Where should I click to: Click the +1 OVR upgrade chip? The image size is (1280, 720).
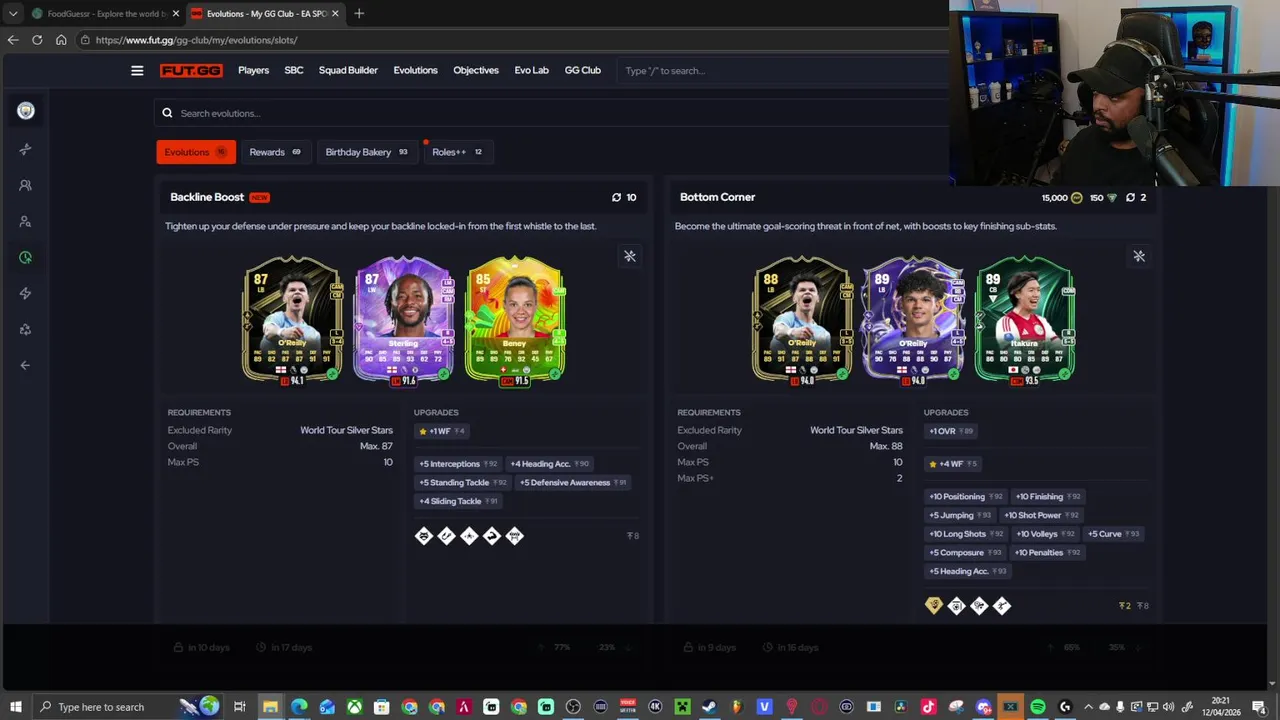coord(951,431)
